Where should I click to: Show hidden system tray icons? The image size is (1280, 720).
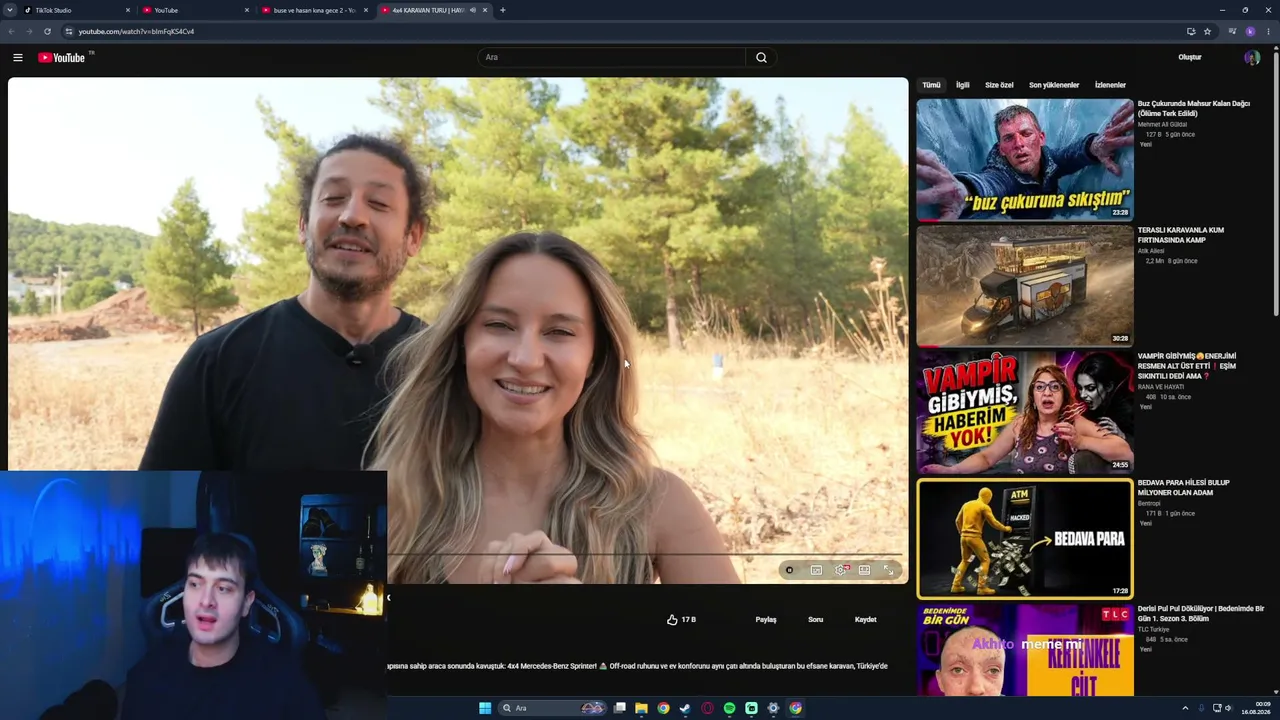1184,708
